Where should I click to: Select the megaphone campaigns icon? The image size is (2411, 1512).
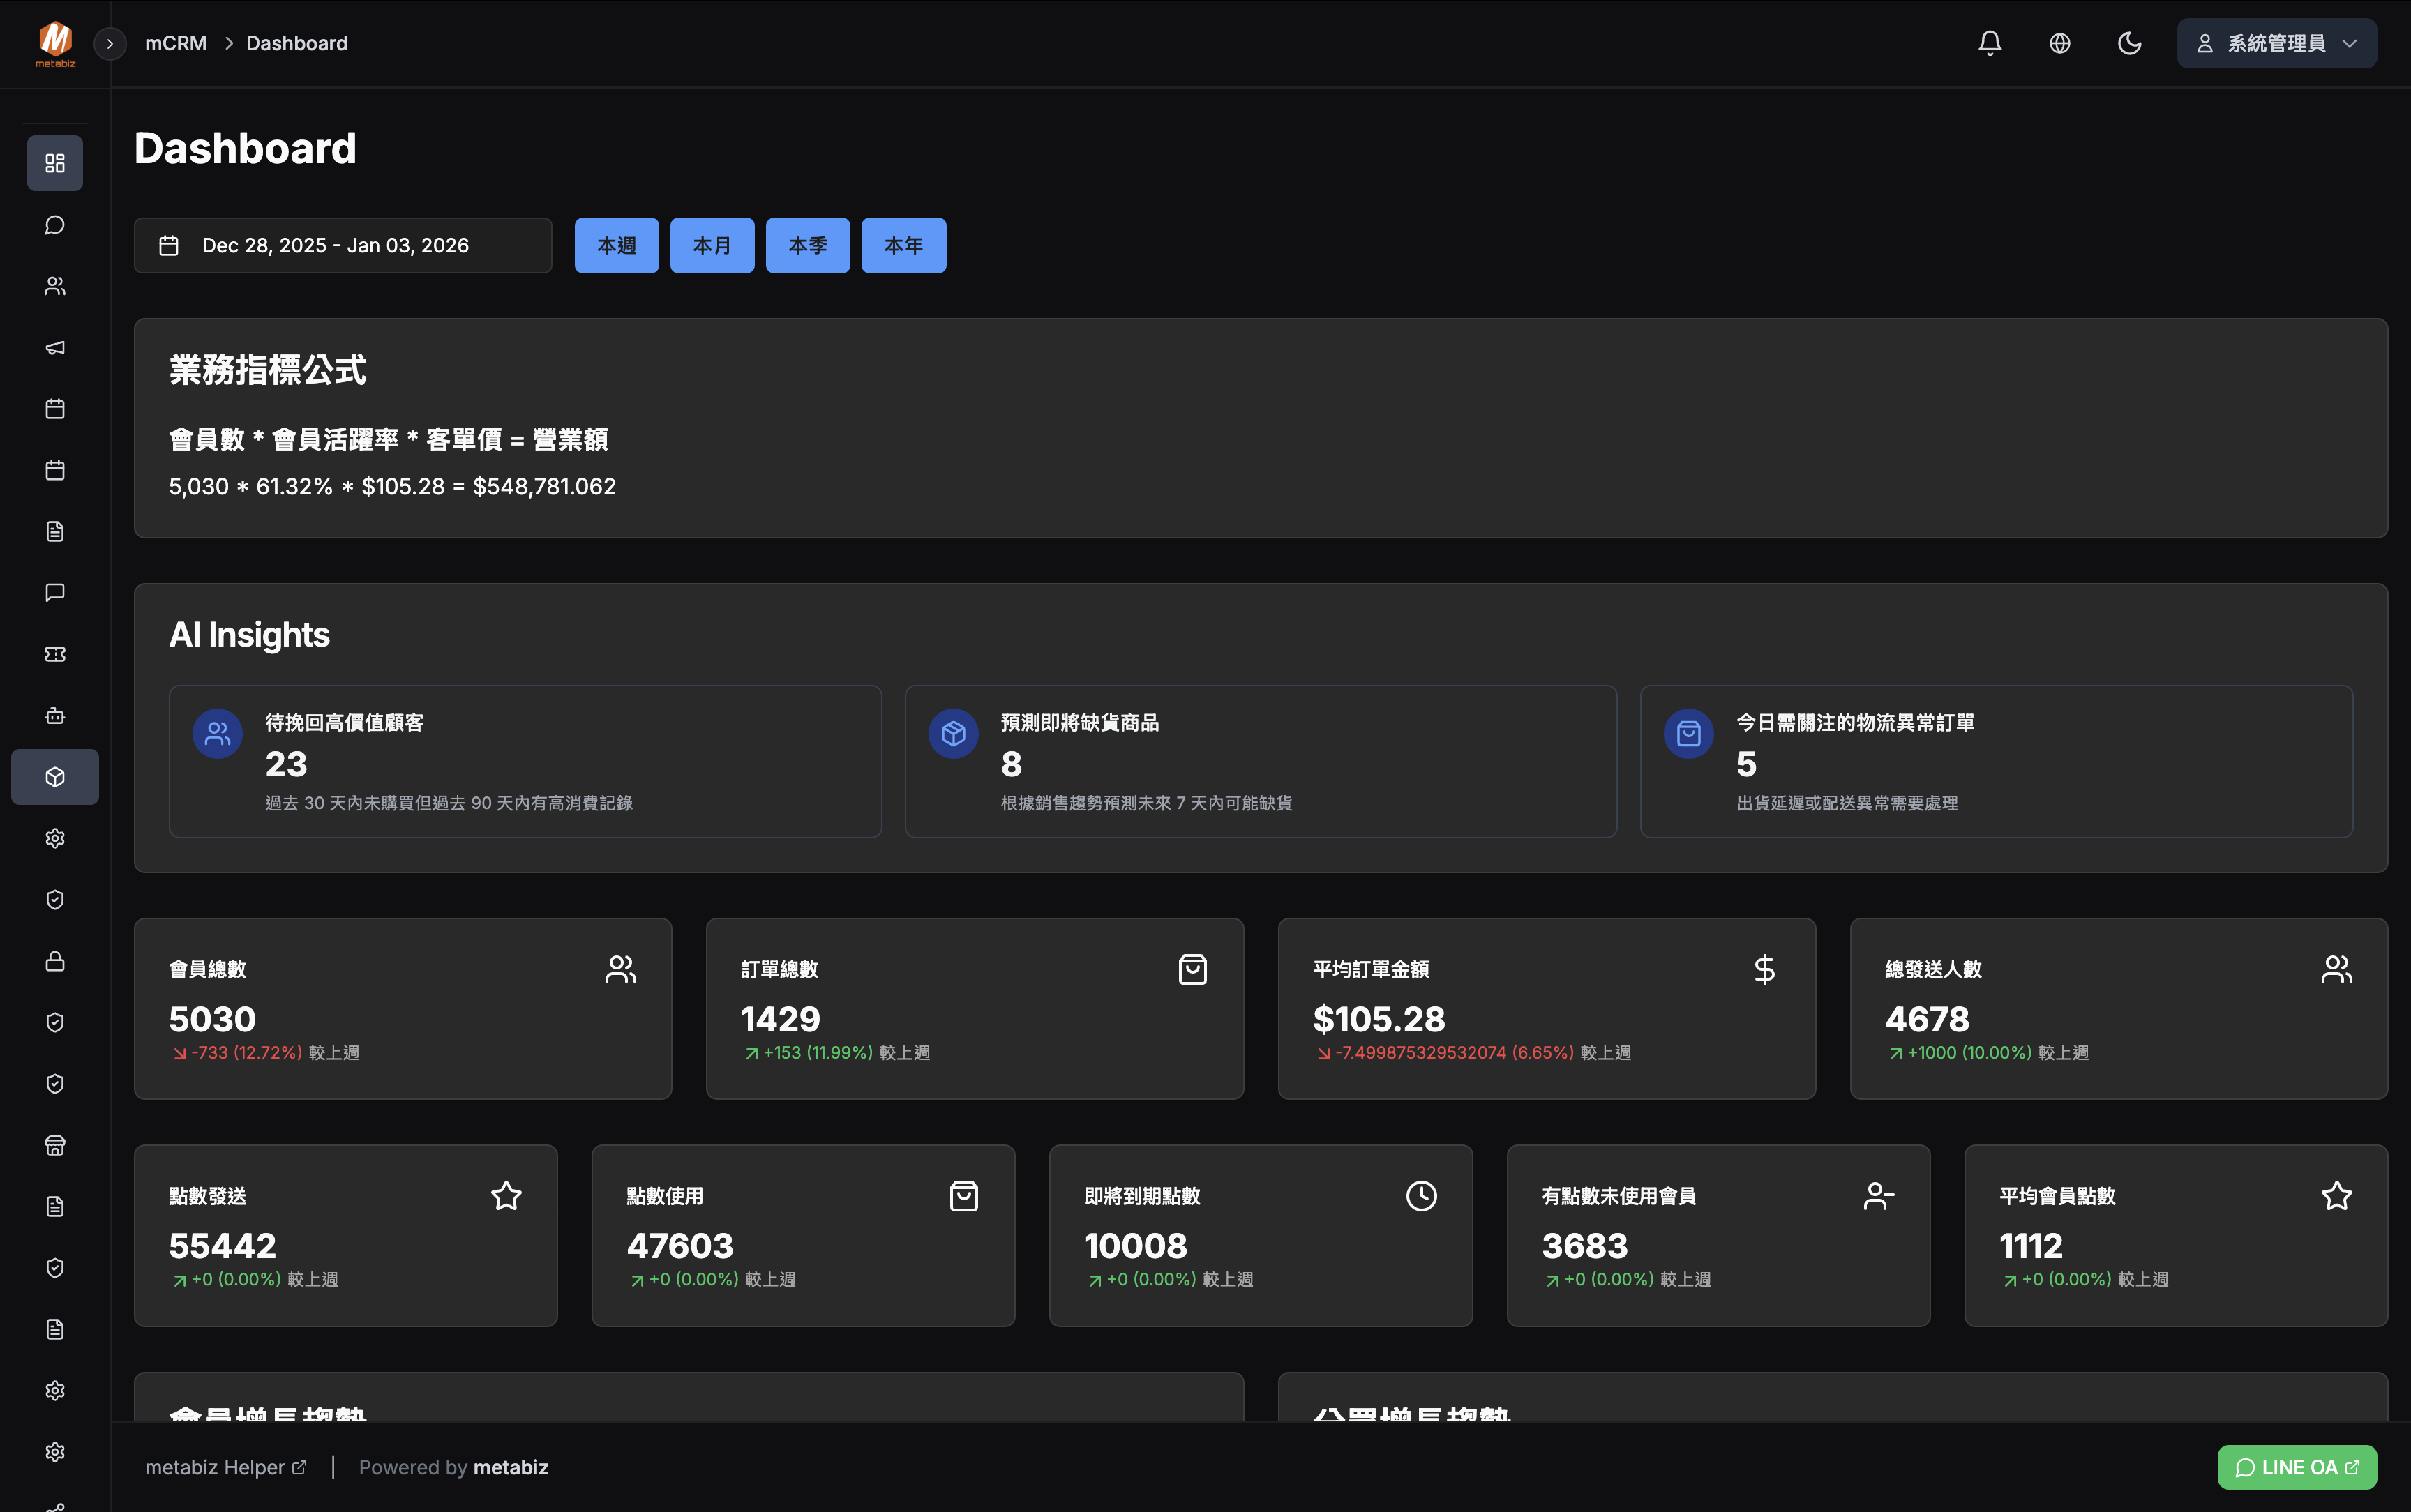[55, 347]
